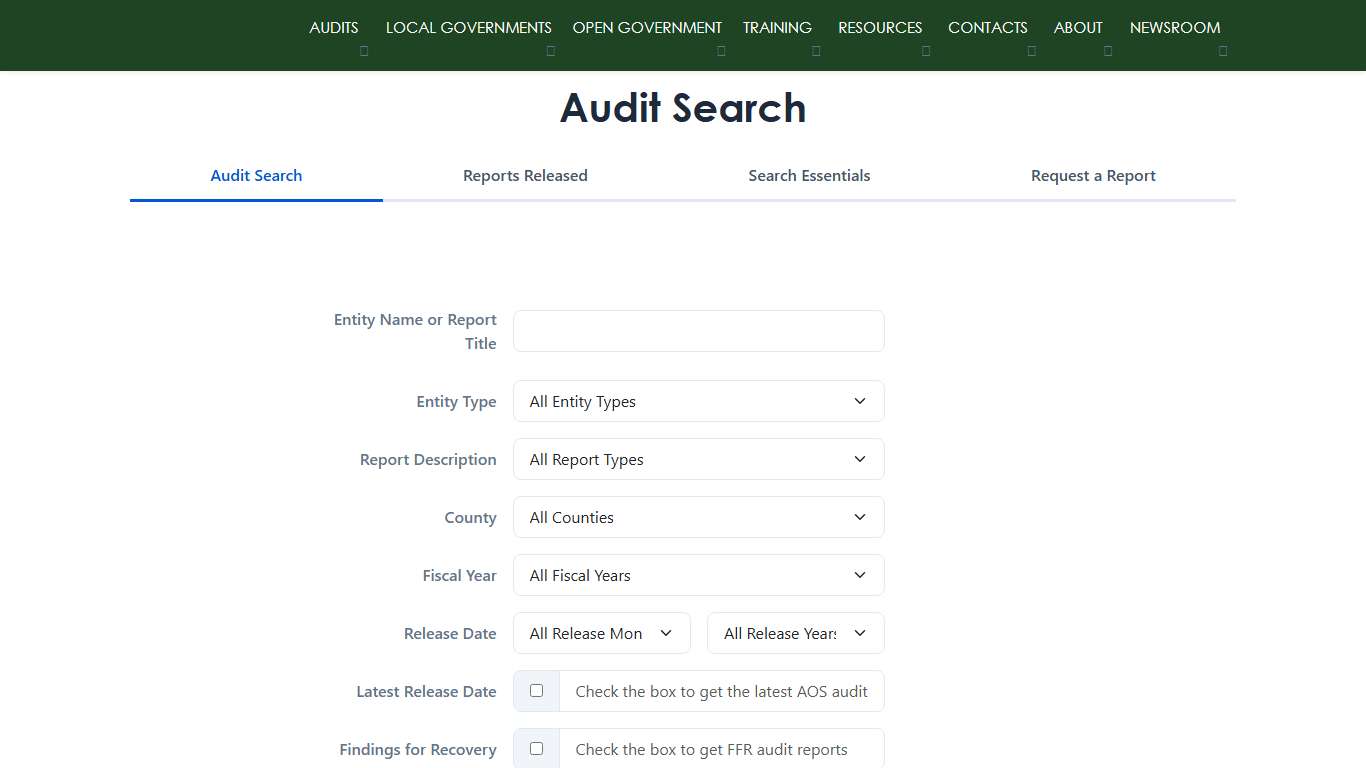Open the AUDITS dropdown toggle icon
The image size is (1366, 768).
[364, 50]
